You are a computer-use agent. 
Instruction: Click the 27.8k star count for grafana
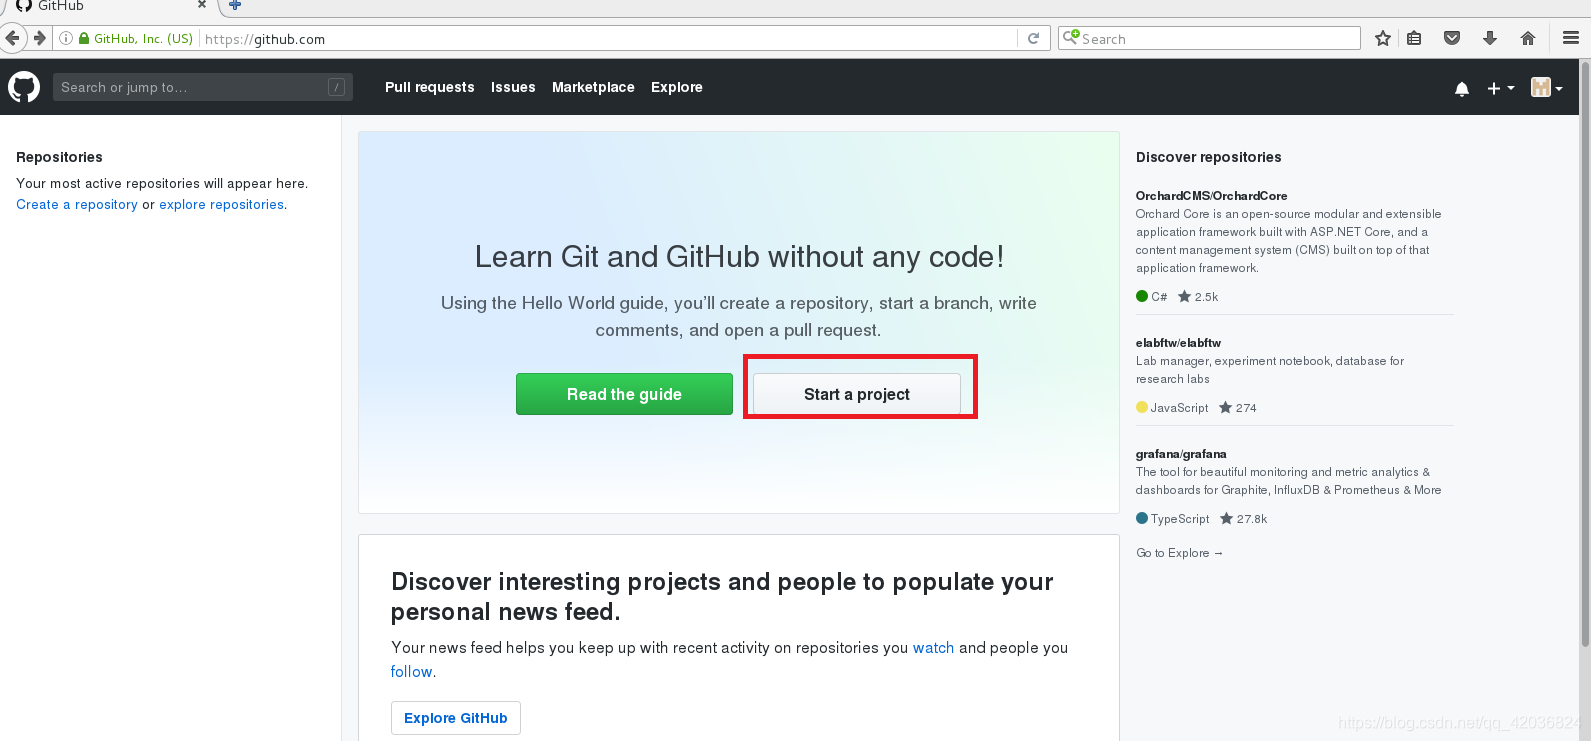tap(1244, 519)
